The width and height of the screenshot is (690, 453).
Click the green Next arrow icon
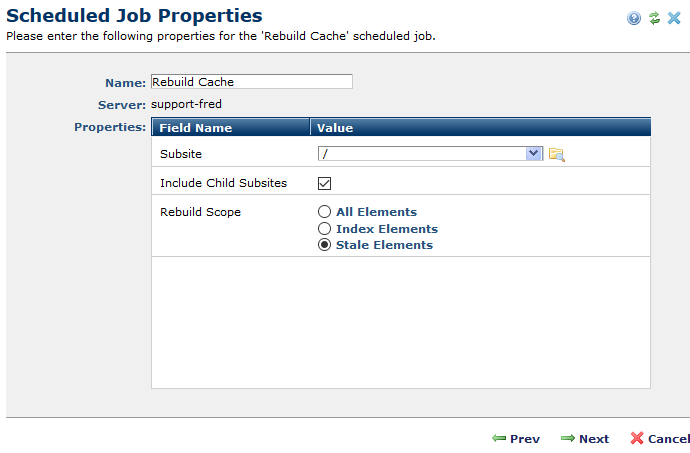(567, 439)
